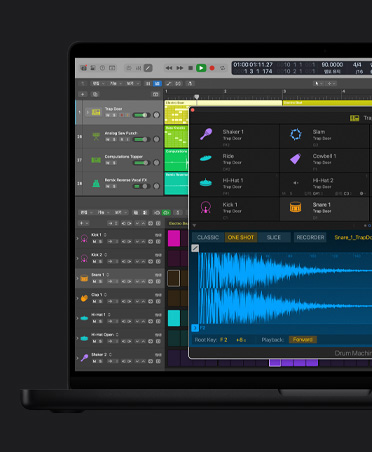The height and width of the screenshot is (452, 372).
Task: Select the Ride pad
Action: click(234, 161)
